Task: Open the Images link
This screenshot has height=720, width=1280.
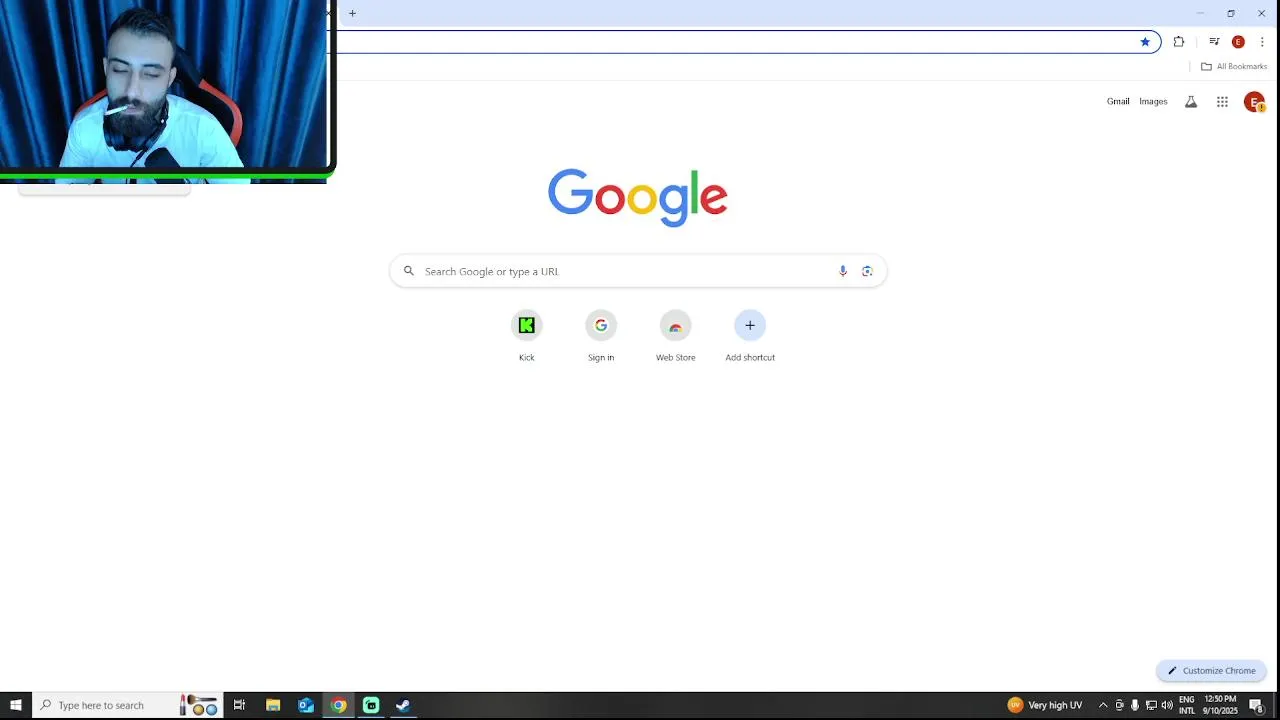Action: [x=1153, y=101]
